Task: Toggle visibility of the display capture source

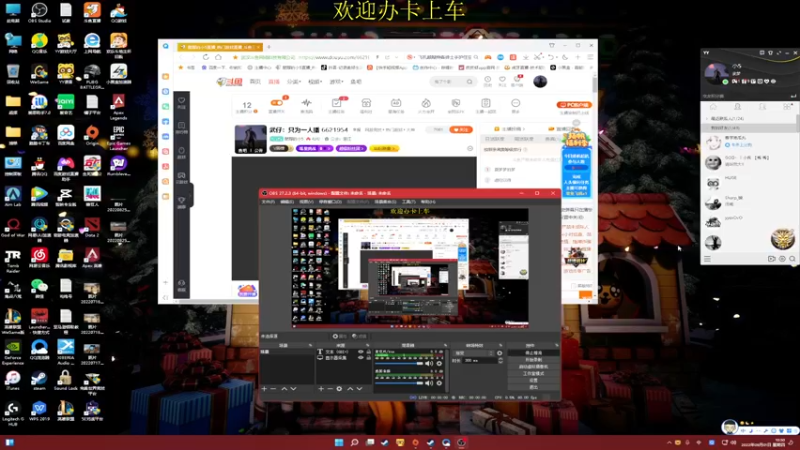Action: [x=361, y=358]
